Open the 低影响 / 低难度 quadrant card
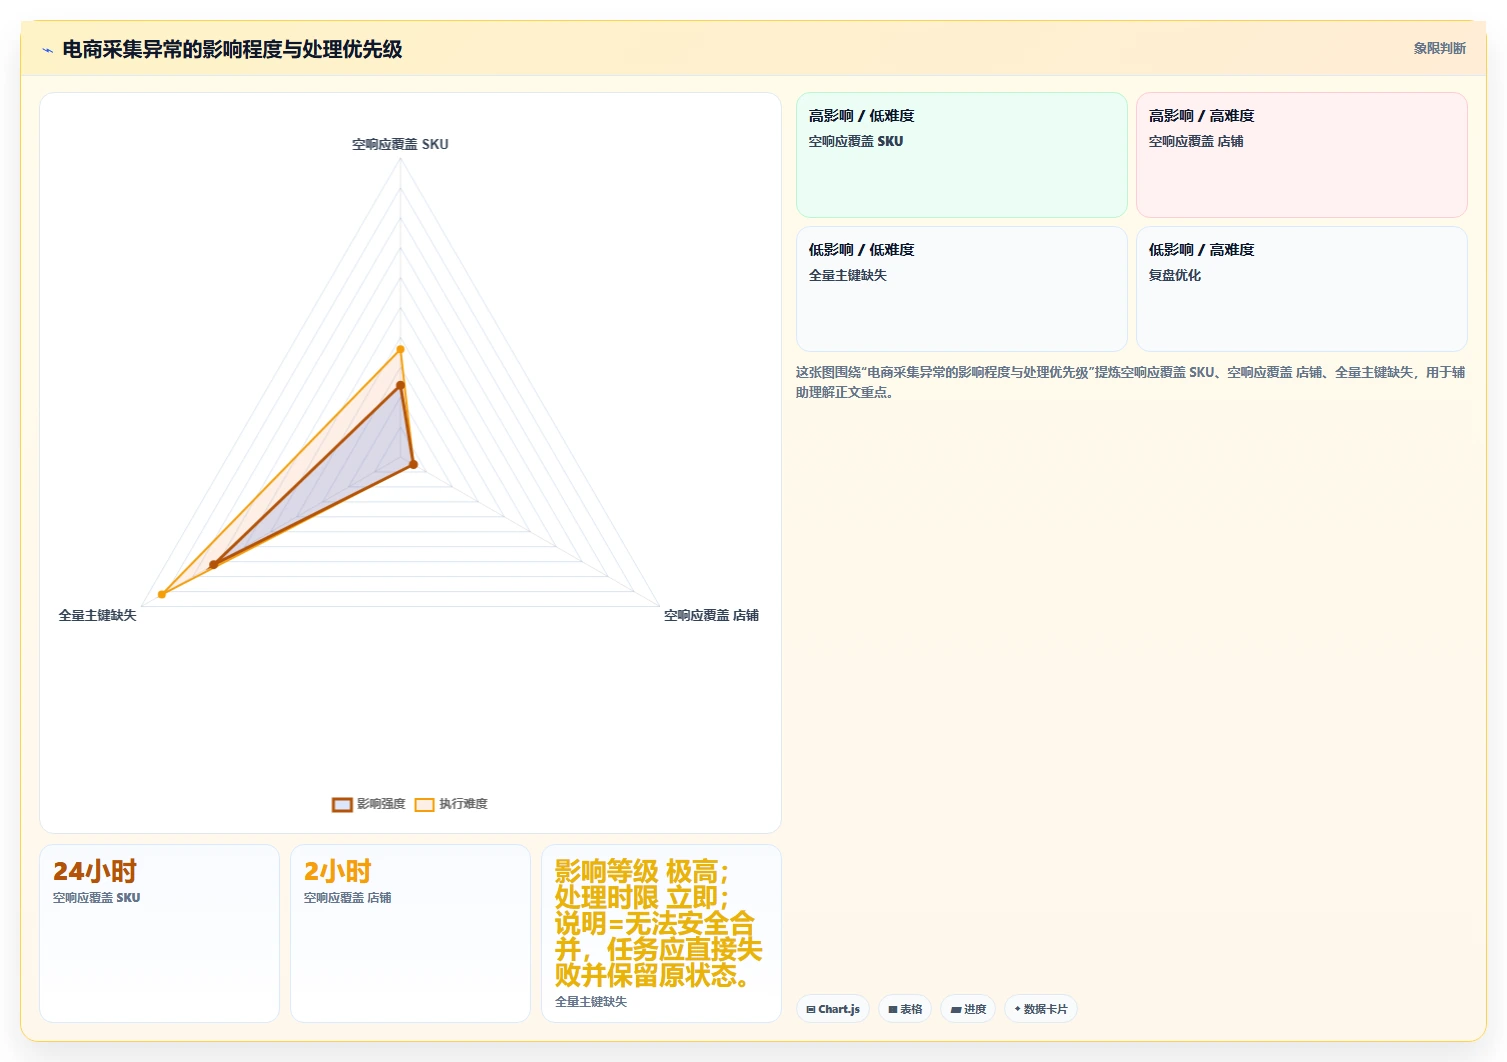This screenshot has width=1507, height=1062. (962, 289)
